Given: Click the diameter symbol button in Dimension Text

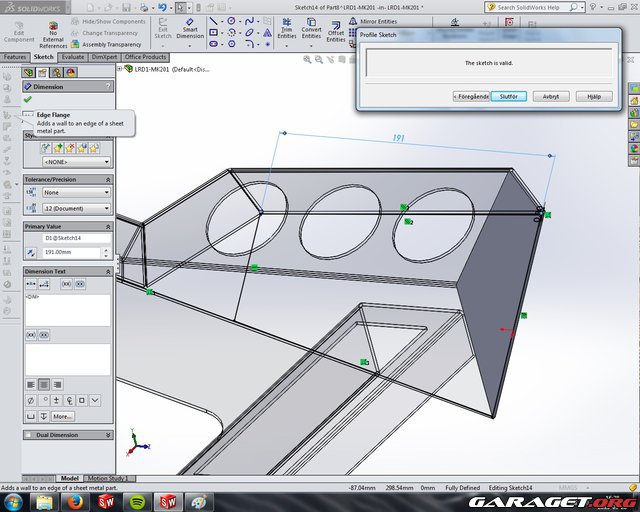Looking at the screenshot, I should coord(31,400).
